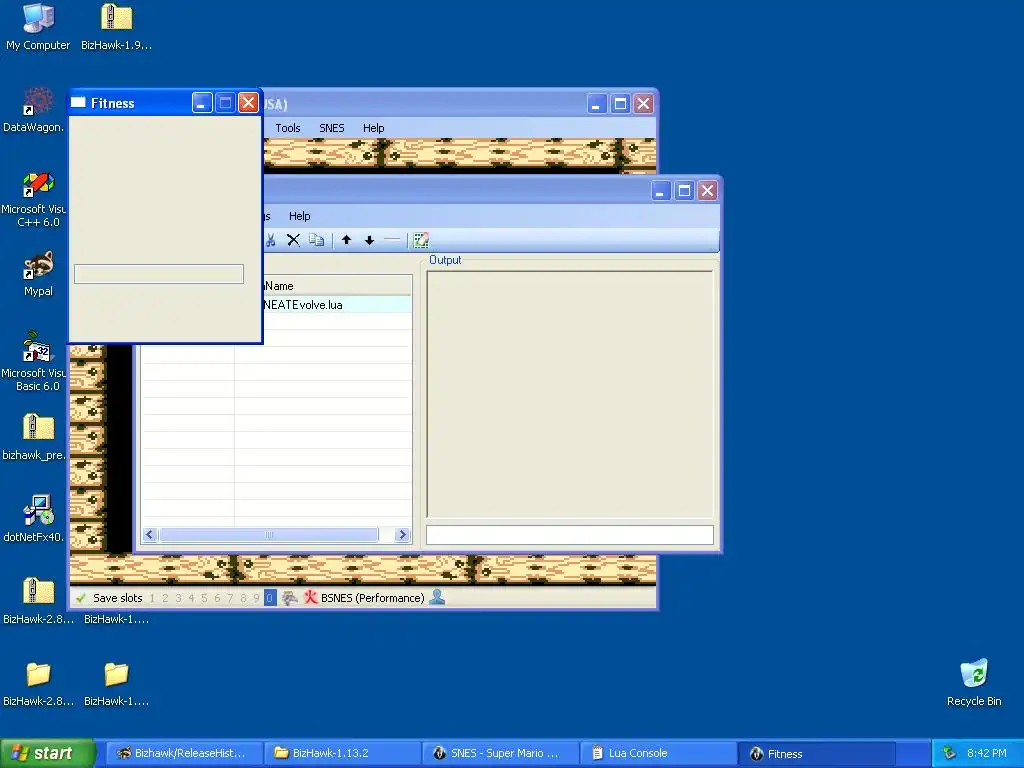Select NEATEvolve.lua script row

click(337, 305)
